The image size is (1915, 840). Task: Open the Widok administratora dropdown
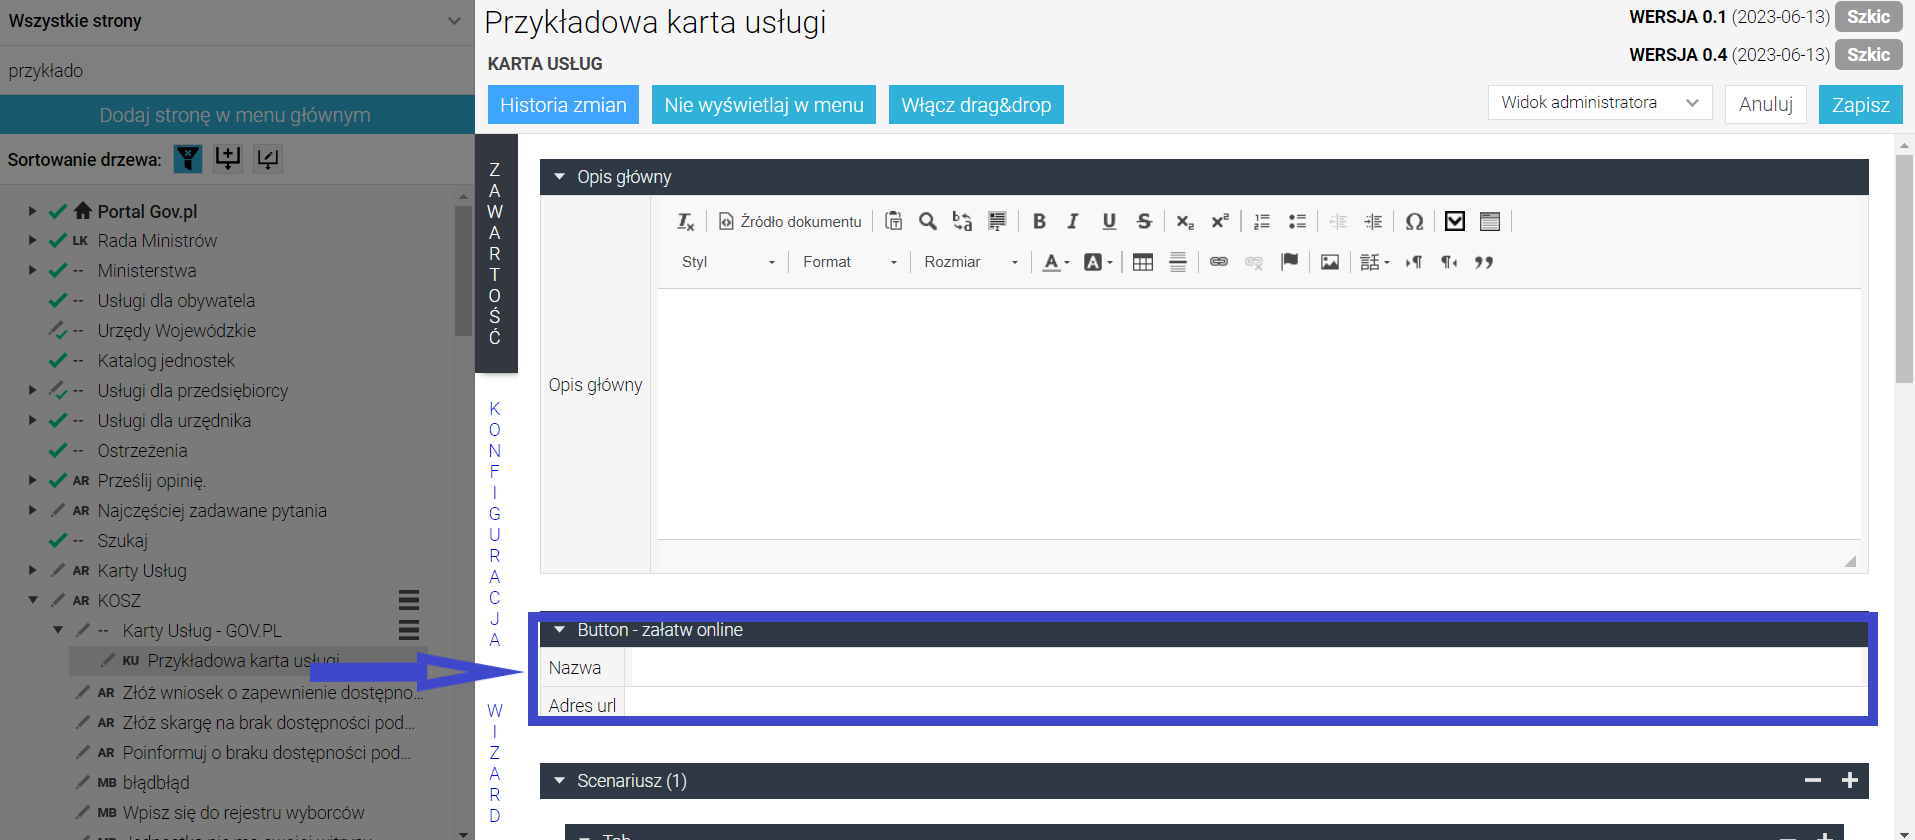coord(1600,103)
